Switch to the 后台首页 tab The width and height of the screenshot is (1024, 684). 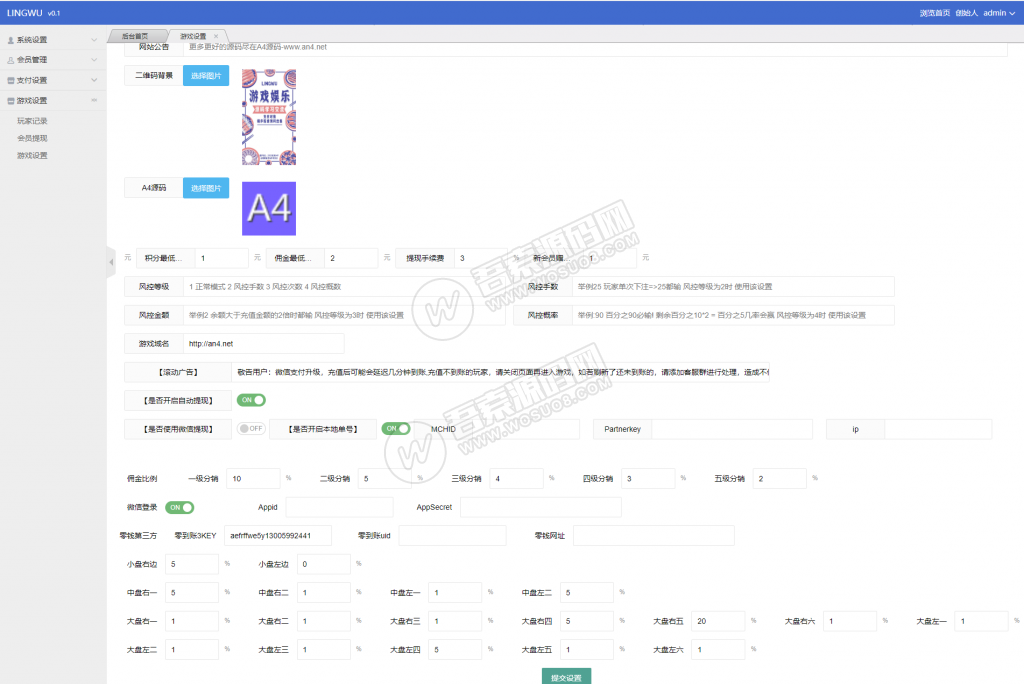pos(135,37)
